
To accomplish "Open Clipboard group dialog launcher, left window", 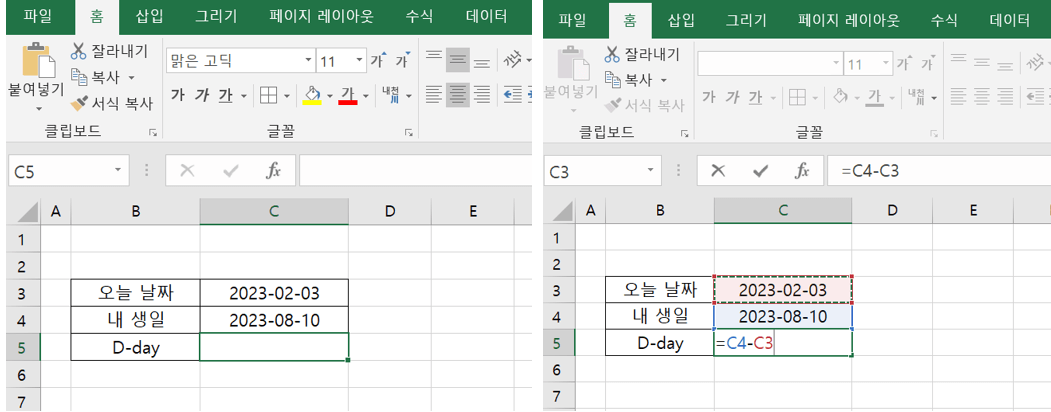I will click(x=153, y=133).
